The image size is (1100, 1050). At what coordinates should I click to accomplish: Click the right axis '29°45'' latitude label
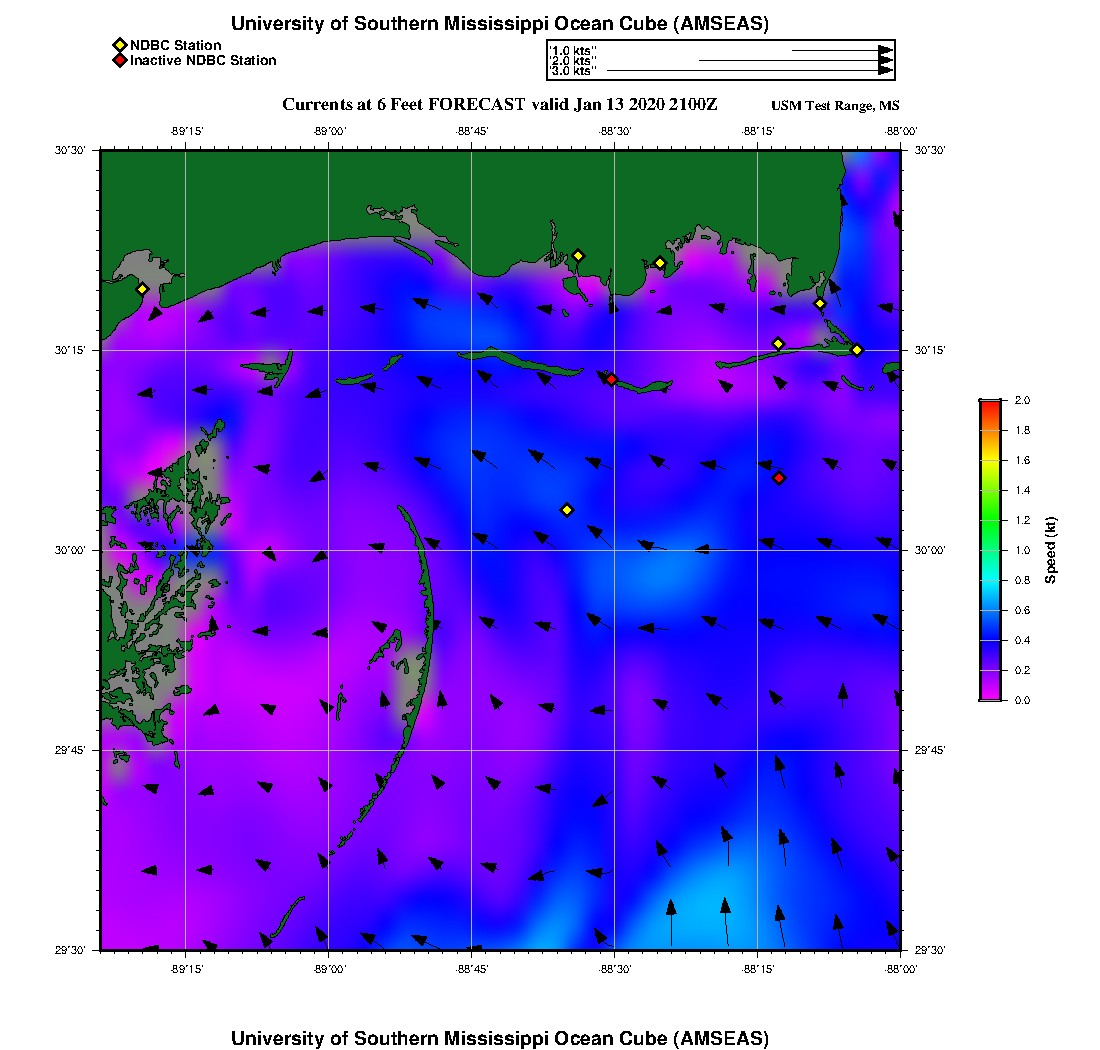click(x=930, y=751)
